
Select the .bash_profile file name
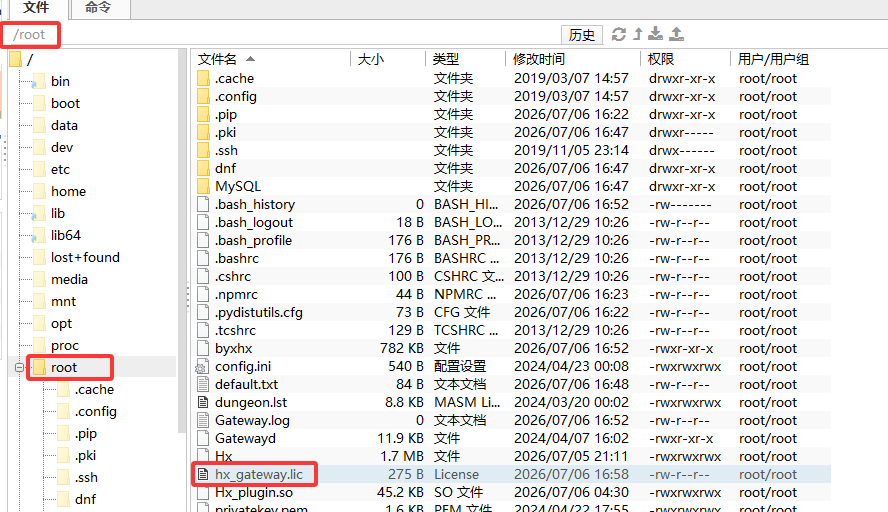(253, 241)
